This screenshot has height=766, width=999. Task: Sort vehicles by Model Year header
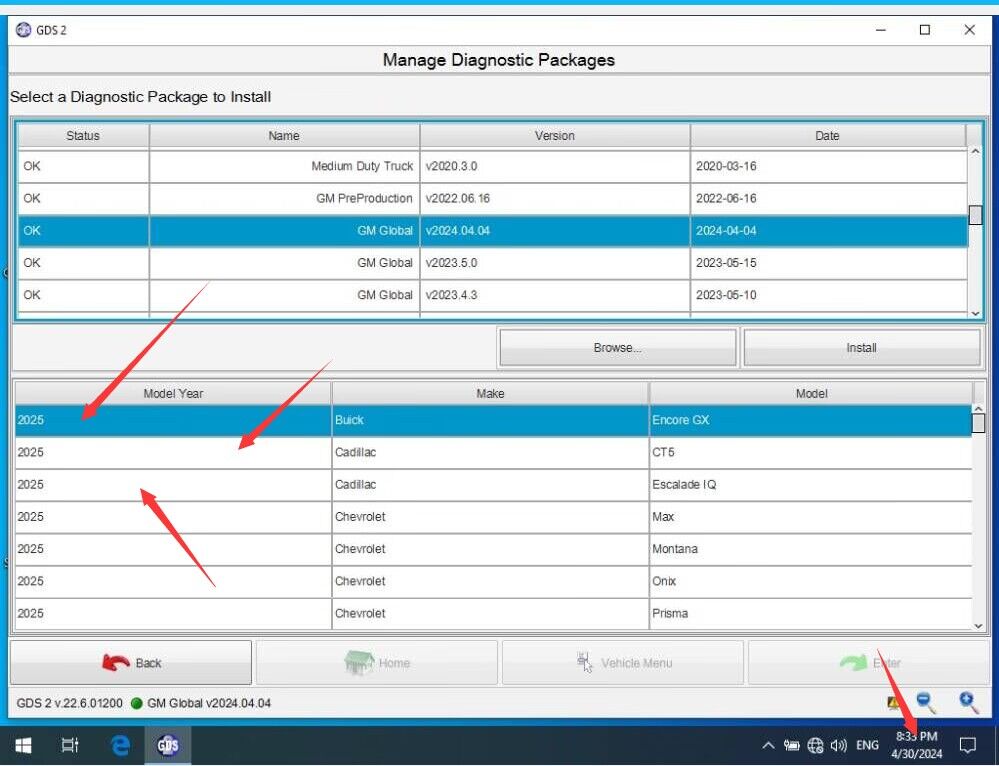pyautogui.click(x=173, y=394)
